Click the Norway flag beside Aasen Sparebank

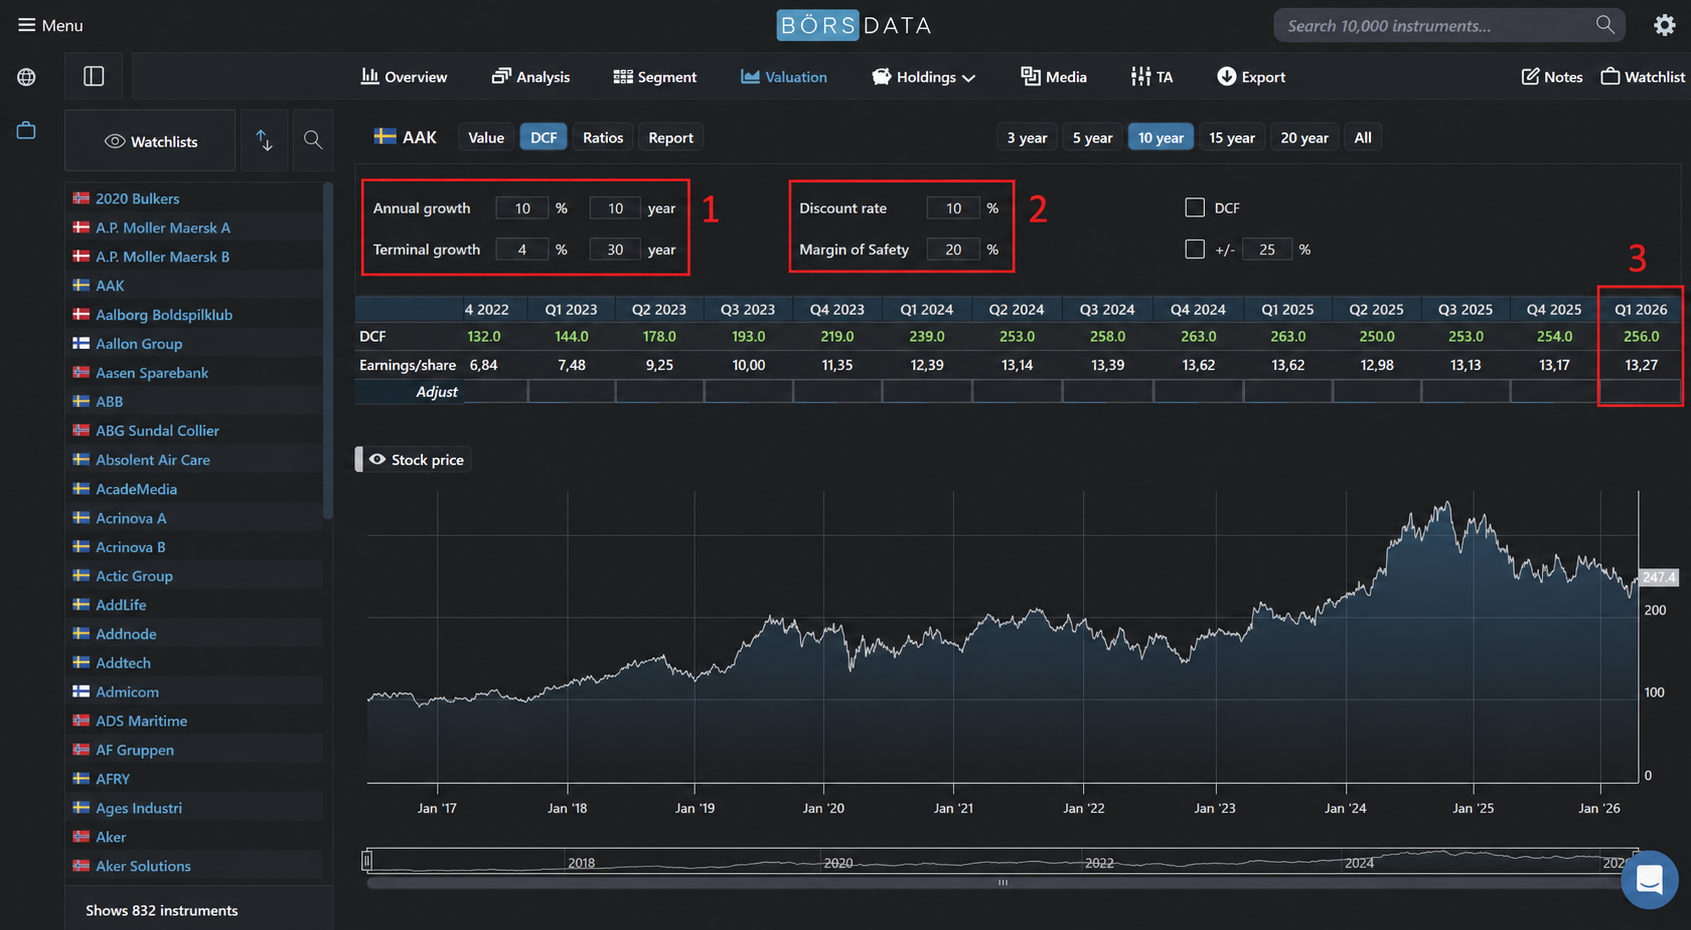[81, 372]
